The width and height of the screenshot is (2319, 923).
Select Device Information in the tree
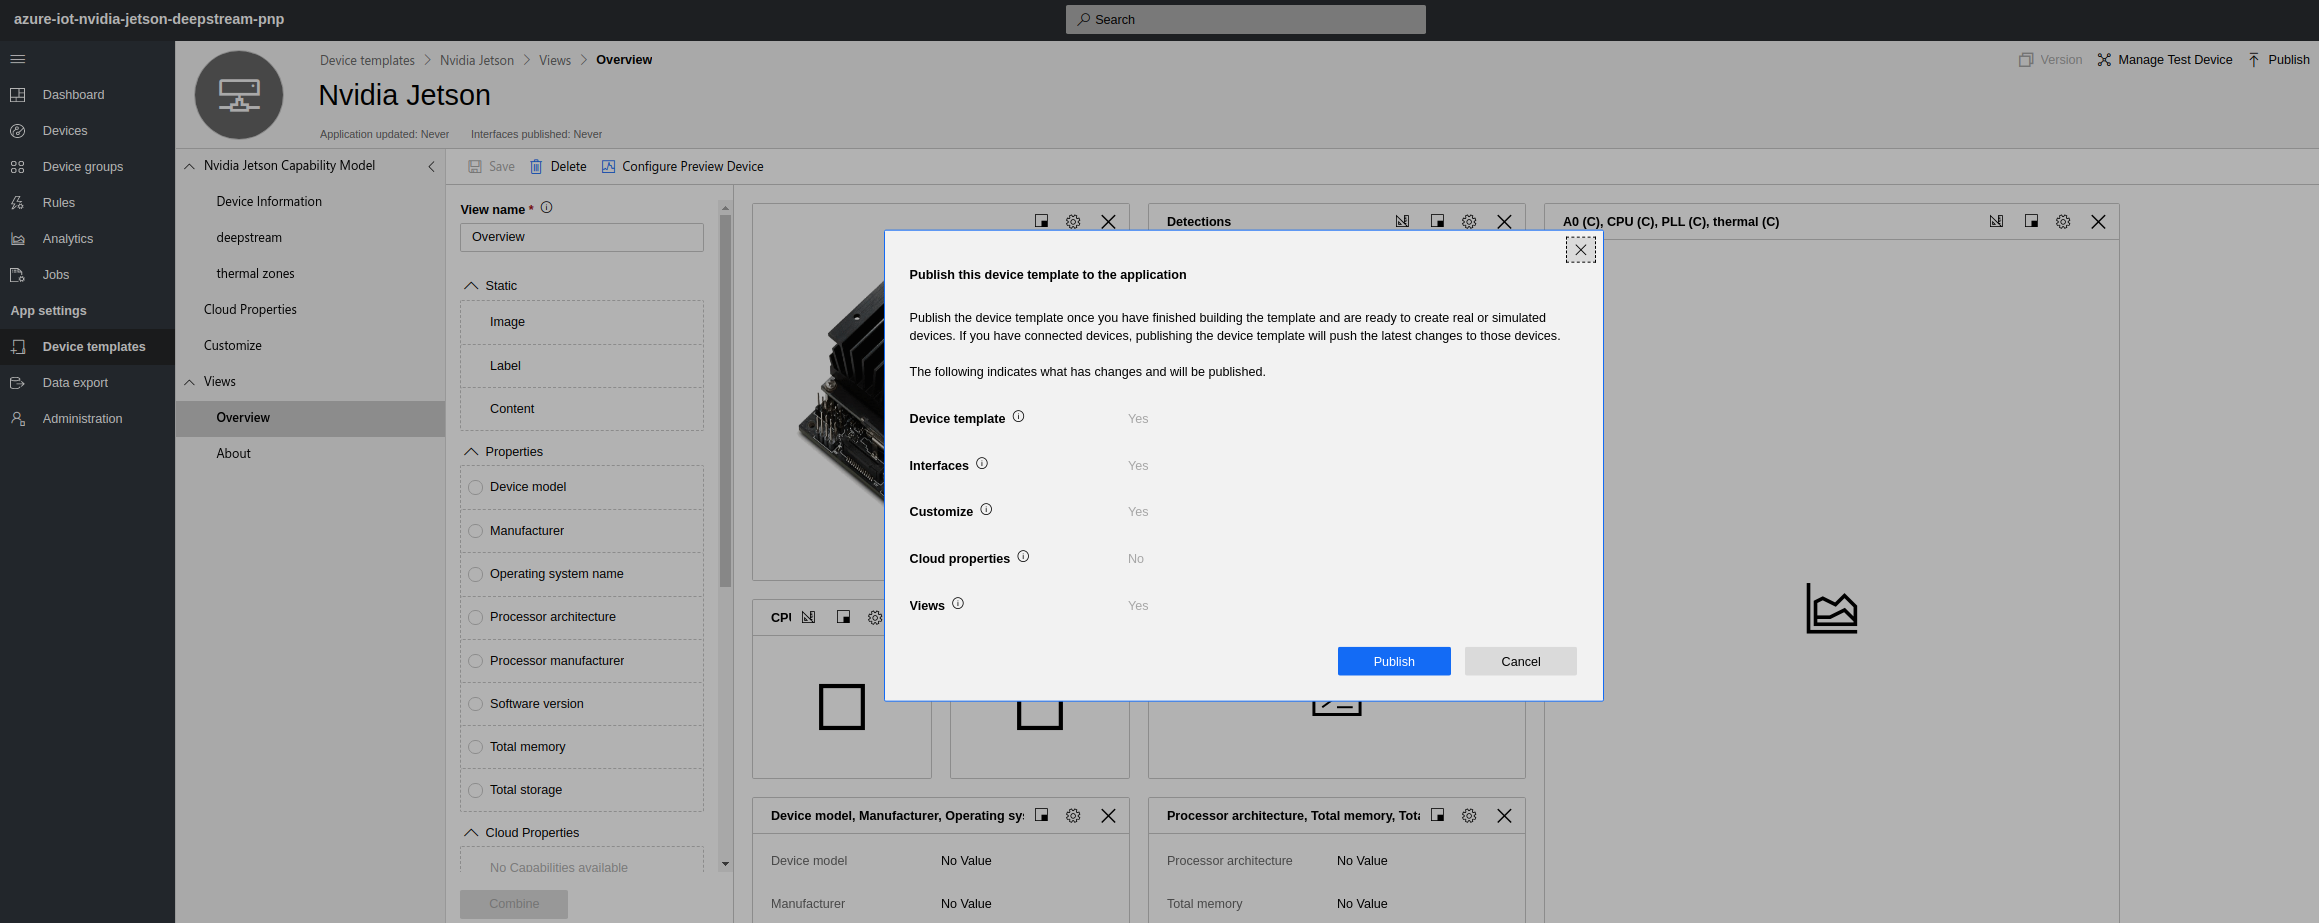click(269, 202)
